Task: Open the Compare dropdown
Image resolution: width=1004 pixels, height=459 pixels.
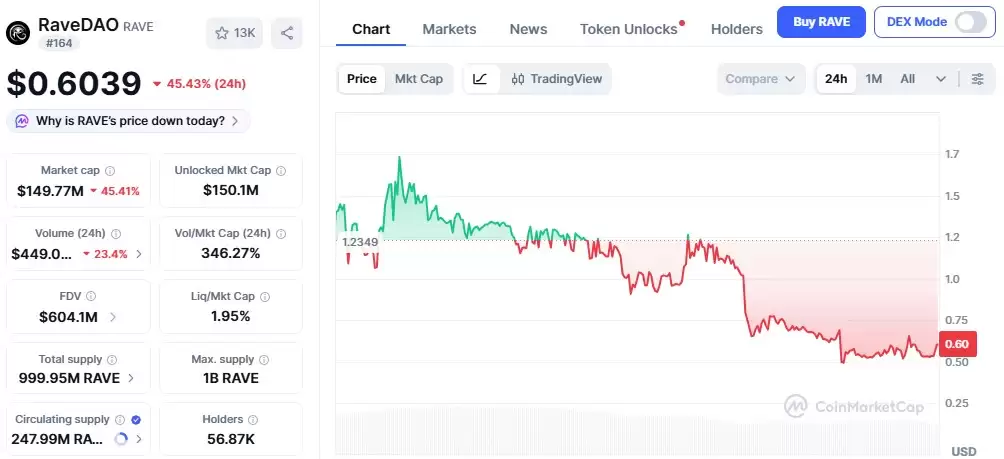Action: point(761,79)
